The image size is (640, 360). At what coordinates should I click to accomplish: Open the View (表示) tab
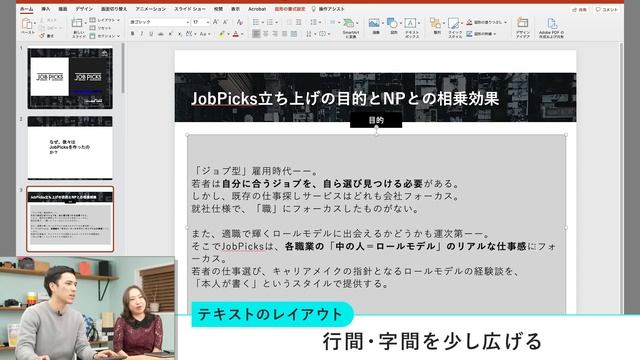236,9
